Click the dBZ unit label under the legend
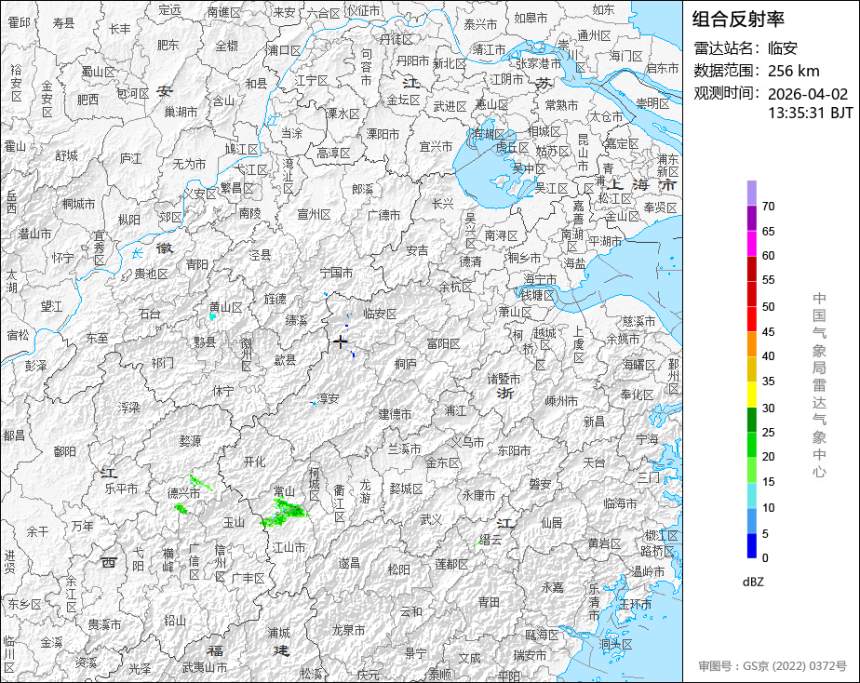The width and height of the screenshot is (860, 683). point(753,581)
